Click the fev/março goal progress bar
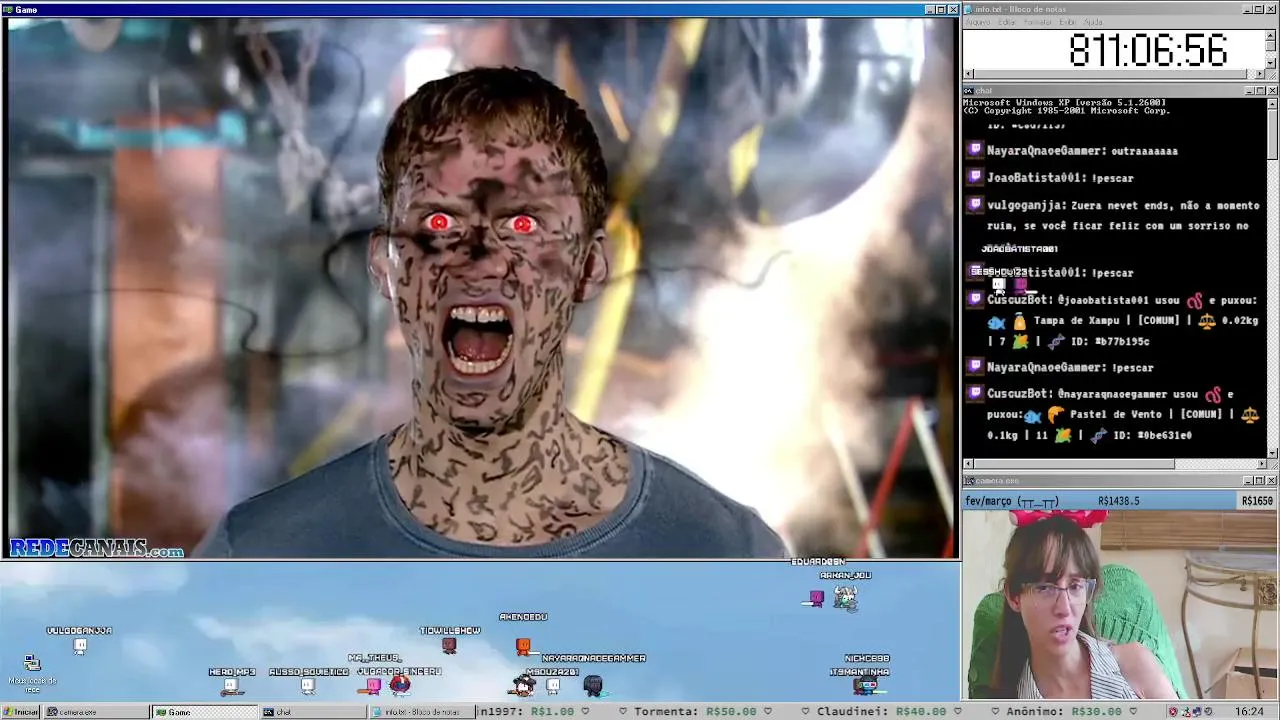This screenshot has width=1280, height=720. [1100, 501]
